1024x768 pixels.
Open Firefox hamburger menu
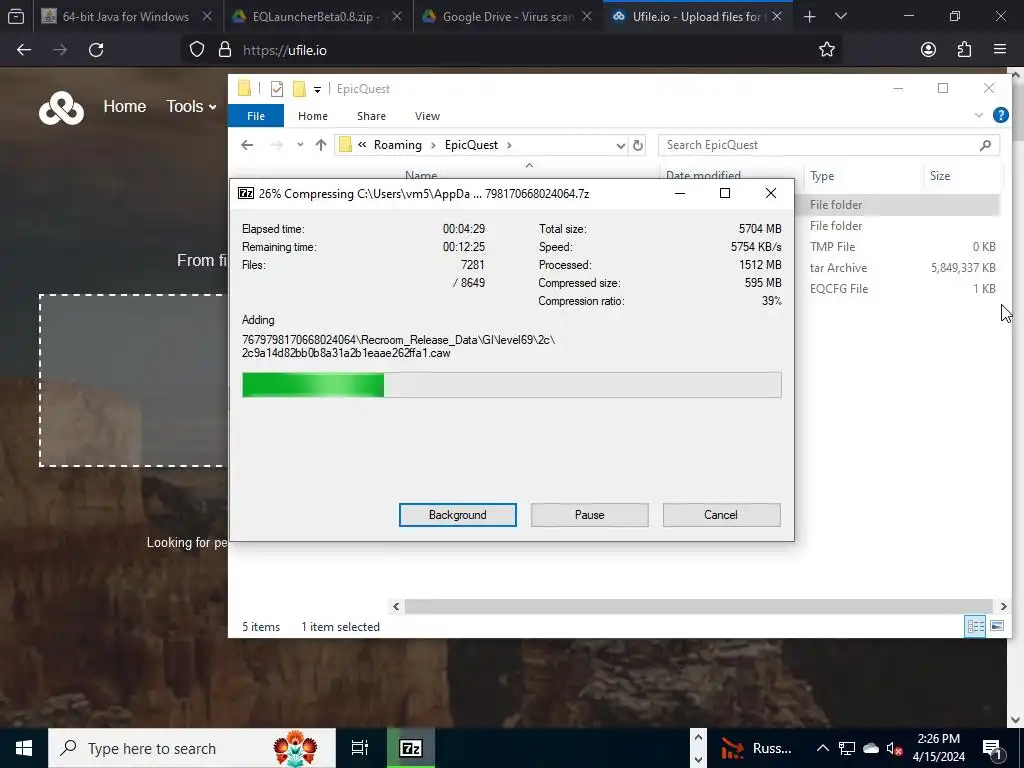pyautogui.click(x=999, y=50)
